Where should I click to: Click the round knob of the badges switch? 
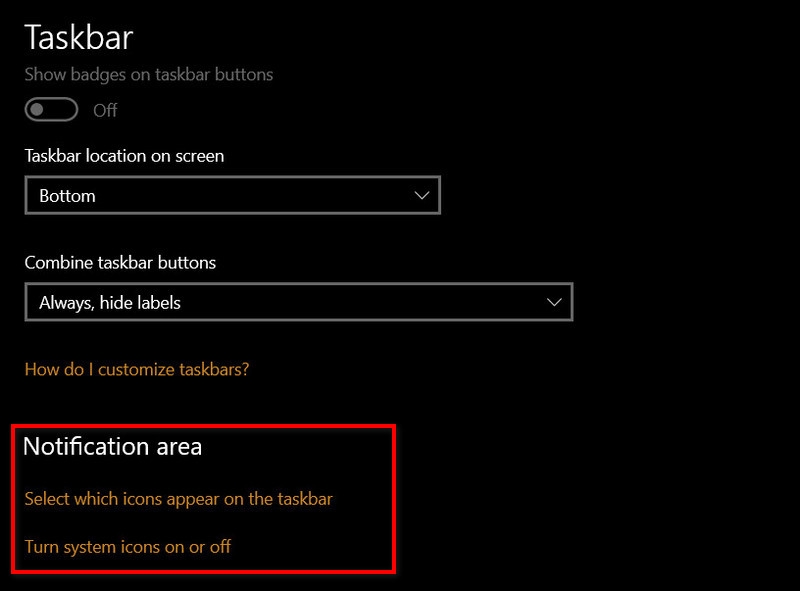point(37,110)
